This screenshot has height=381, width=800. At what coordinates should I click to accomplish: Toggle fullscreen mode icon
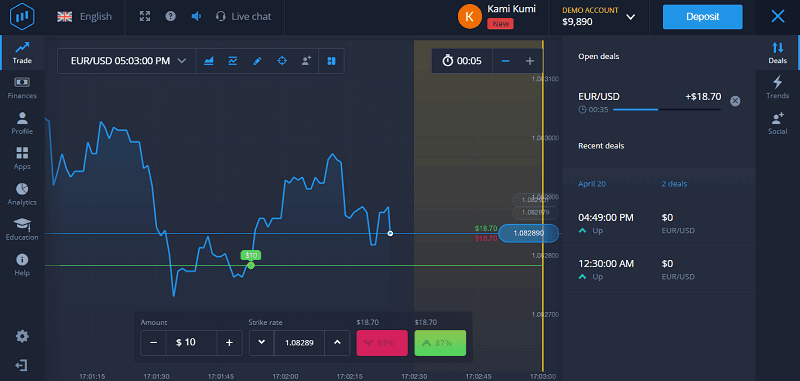[x=145, y=16]
